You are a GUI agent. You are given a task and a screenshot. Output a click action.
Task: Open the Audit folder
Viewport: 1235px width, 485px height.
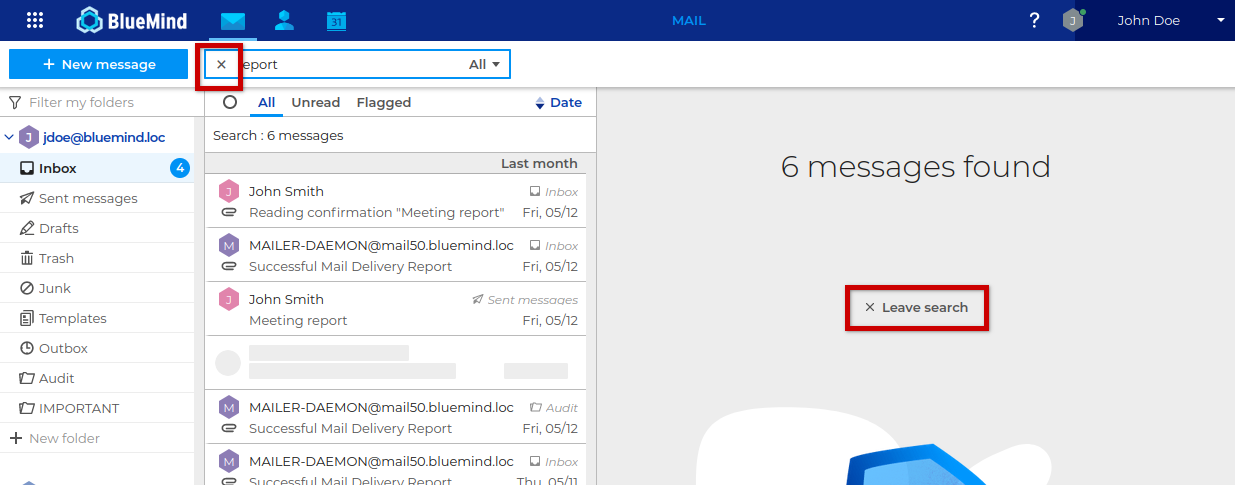(x=97, y=378)
